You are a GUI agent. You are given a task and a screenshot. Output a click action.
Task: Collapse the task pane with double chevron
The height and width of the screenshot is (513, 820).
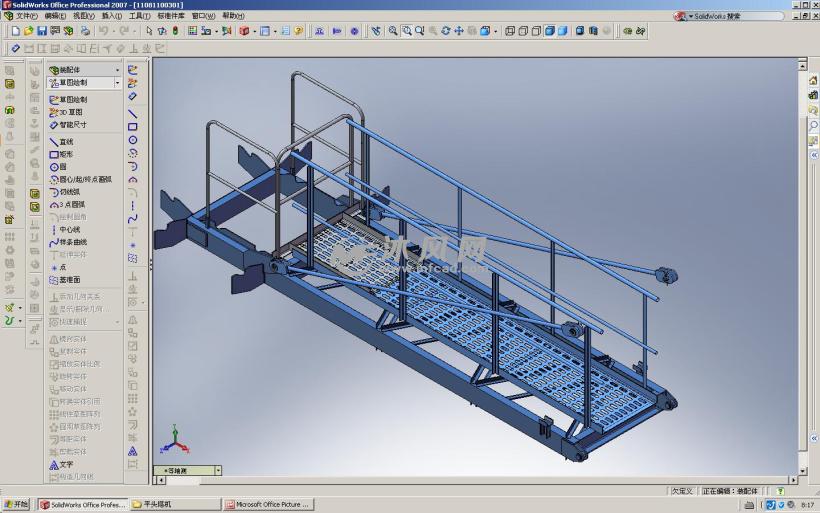pos(814,155)
